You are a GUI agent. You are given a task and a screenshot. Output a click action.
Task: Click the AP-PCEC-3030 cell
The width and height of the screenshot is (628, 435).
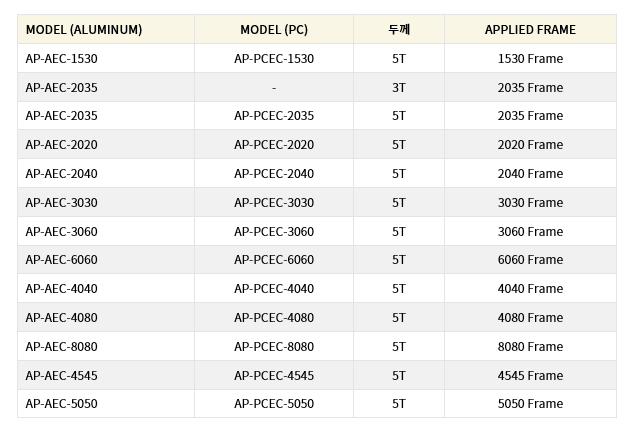tap(274, 202)
